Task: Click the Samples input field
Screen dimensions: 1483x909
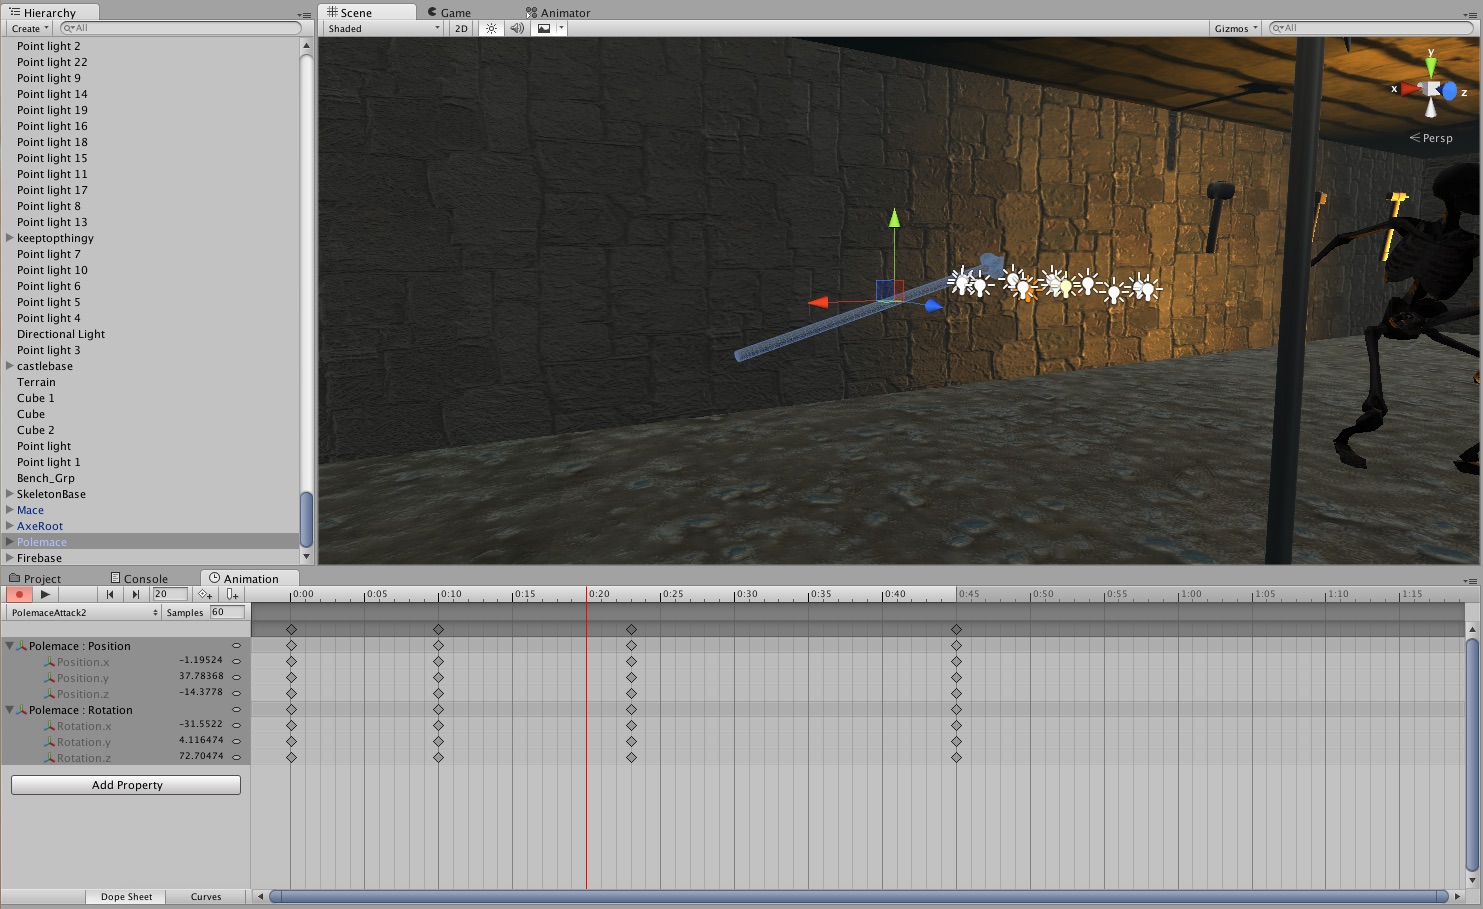Action: click(x=227, y=612)
